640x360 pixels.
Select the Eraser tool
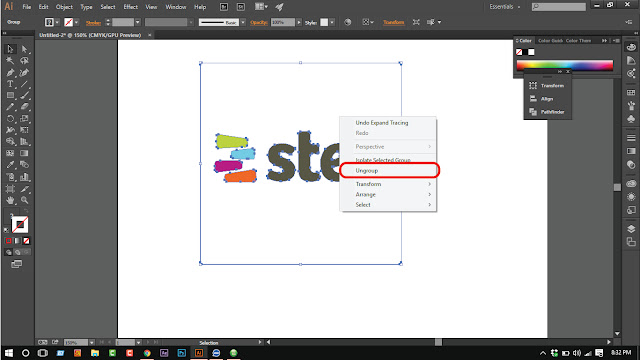click(x=24, y=107)
